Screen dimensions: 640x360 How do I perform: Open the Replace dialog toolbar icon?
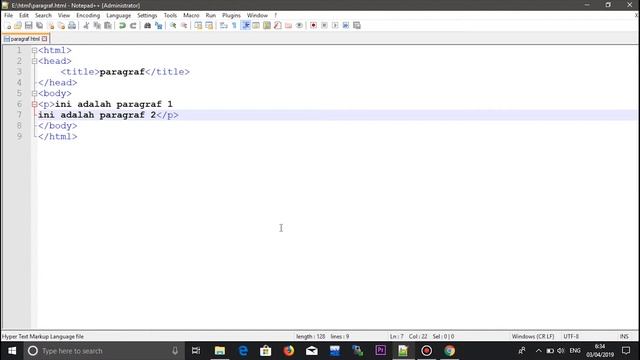158,25
